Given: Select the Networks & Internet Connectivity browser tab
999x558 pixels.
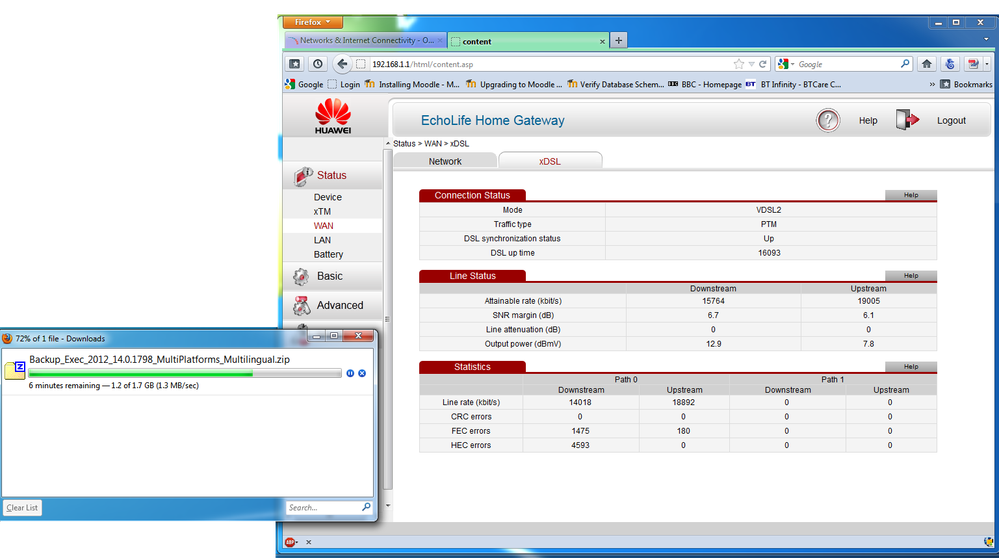Looking at the screenshot, I should [366, 40].
